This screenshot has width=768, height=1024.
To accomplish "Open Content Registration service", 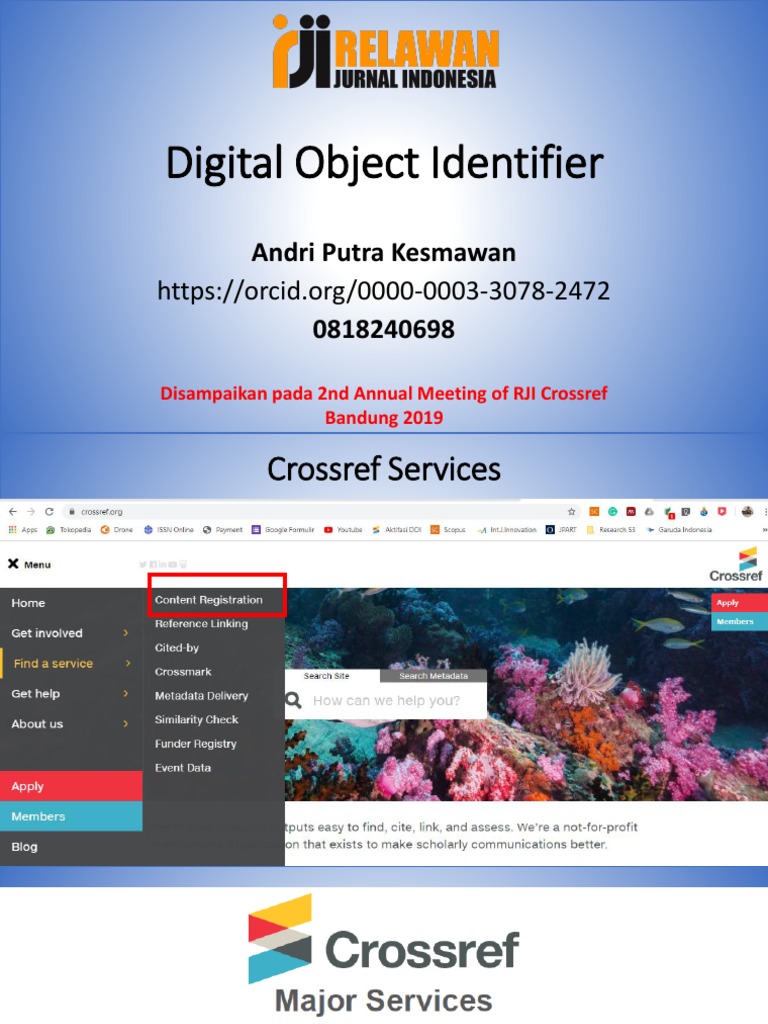I will (x=208, y=600).
